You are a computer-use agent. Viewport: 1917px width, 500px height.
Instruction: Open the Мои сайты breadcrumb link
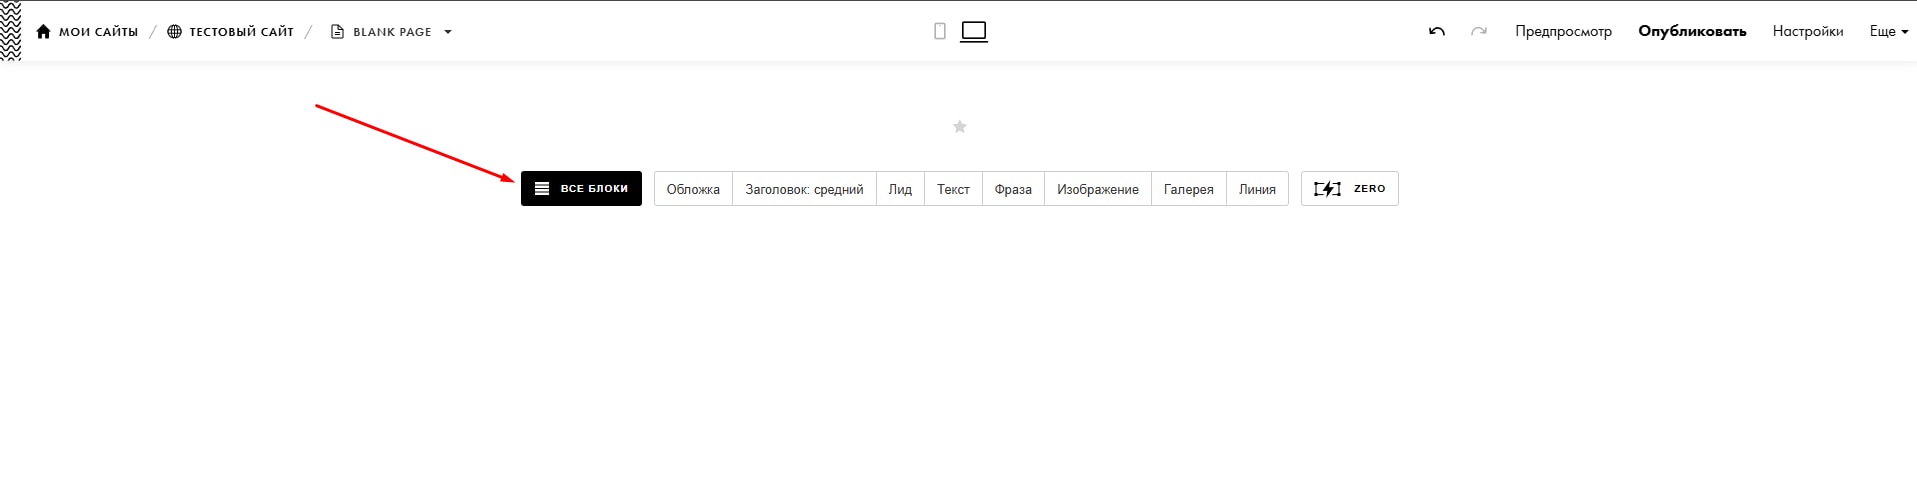(x=98, y=32)
